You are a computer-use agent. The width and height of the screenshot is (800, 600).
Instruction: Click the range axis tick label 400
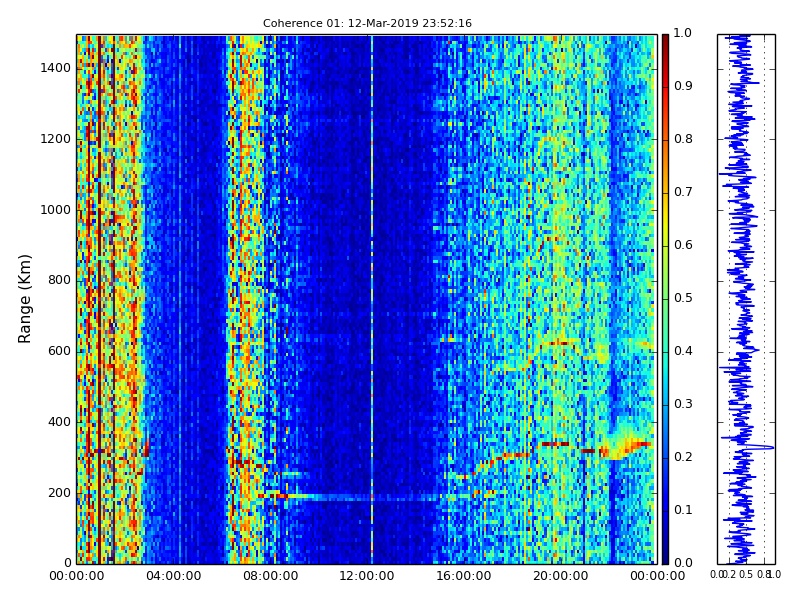point(59,422)
